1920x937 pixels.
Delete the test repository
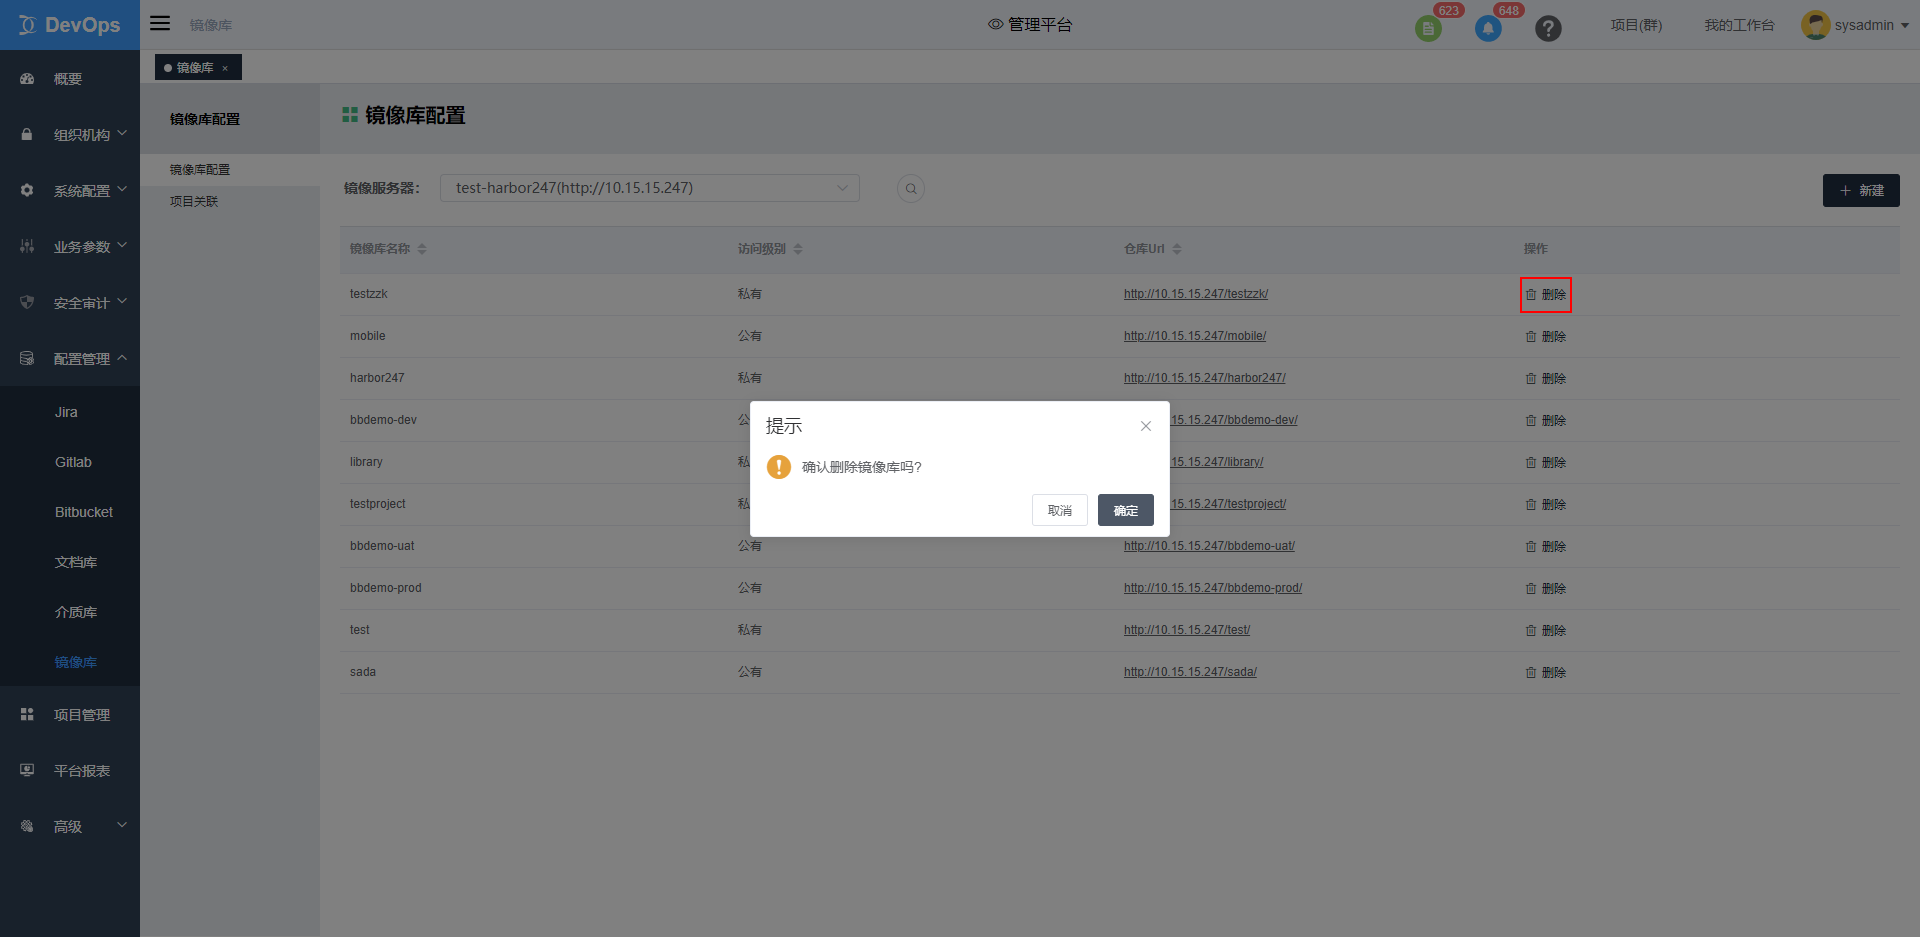(x=1546, y=631)
